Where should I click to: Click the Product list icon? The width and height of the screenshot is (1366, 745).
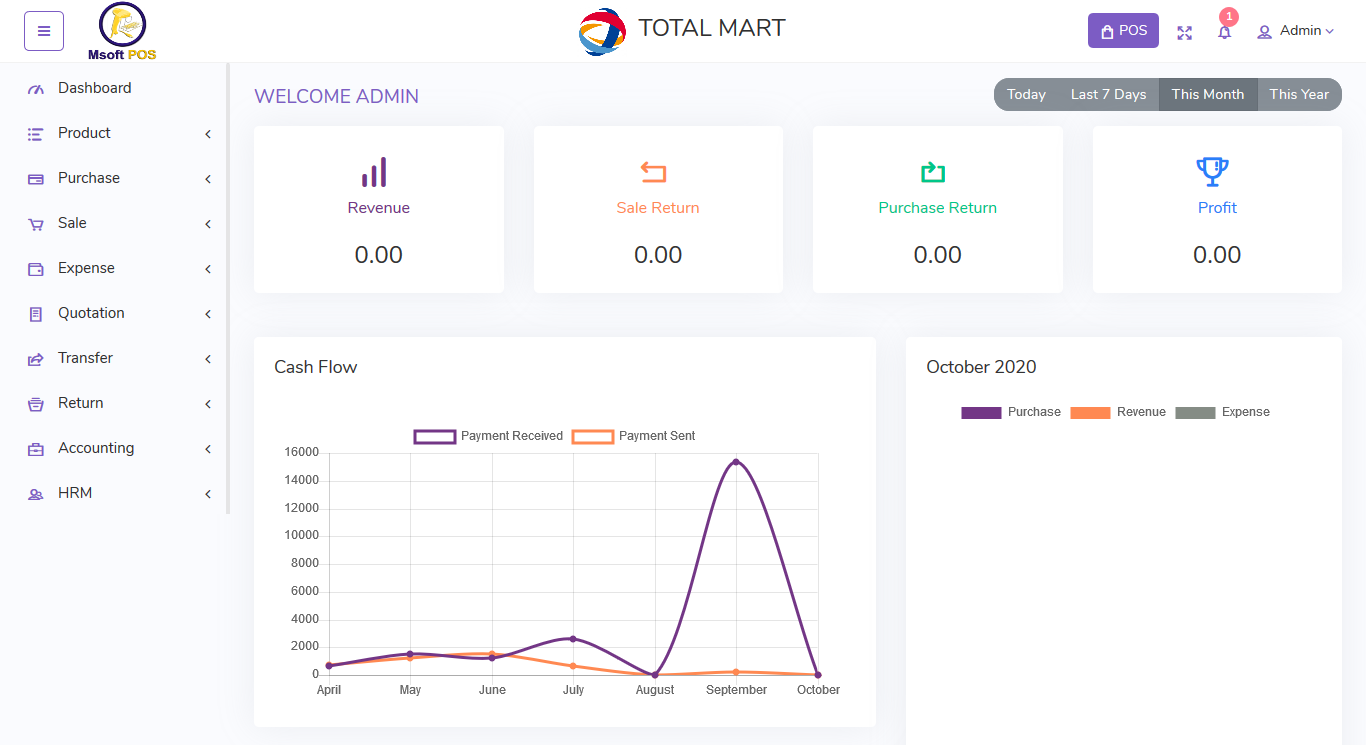point(36,134)
